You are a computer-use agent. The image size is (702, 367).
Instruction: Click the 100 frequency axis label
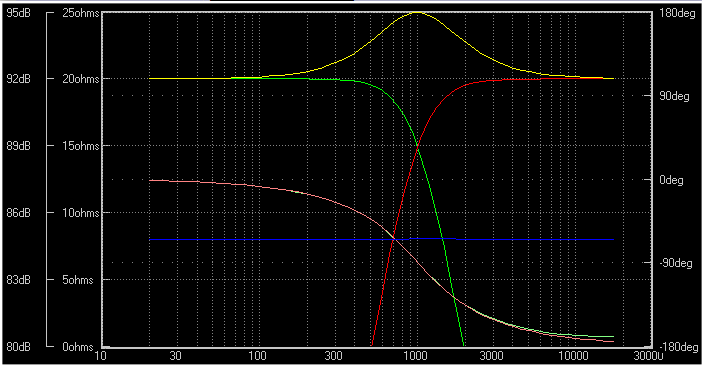(257, 356)
